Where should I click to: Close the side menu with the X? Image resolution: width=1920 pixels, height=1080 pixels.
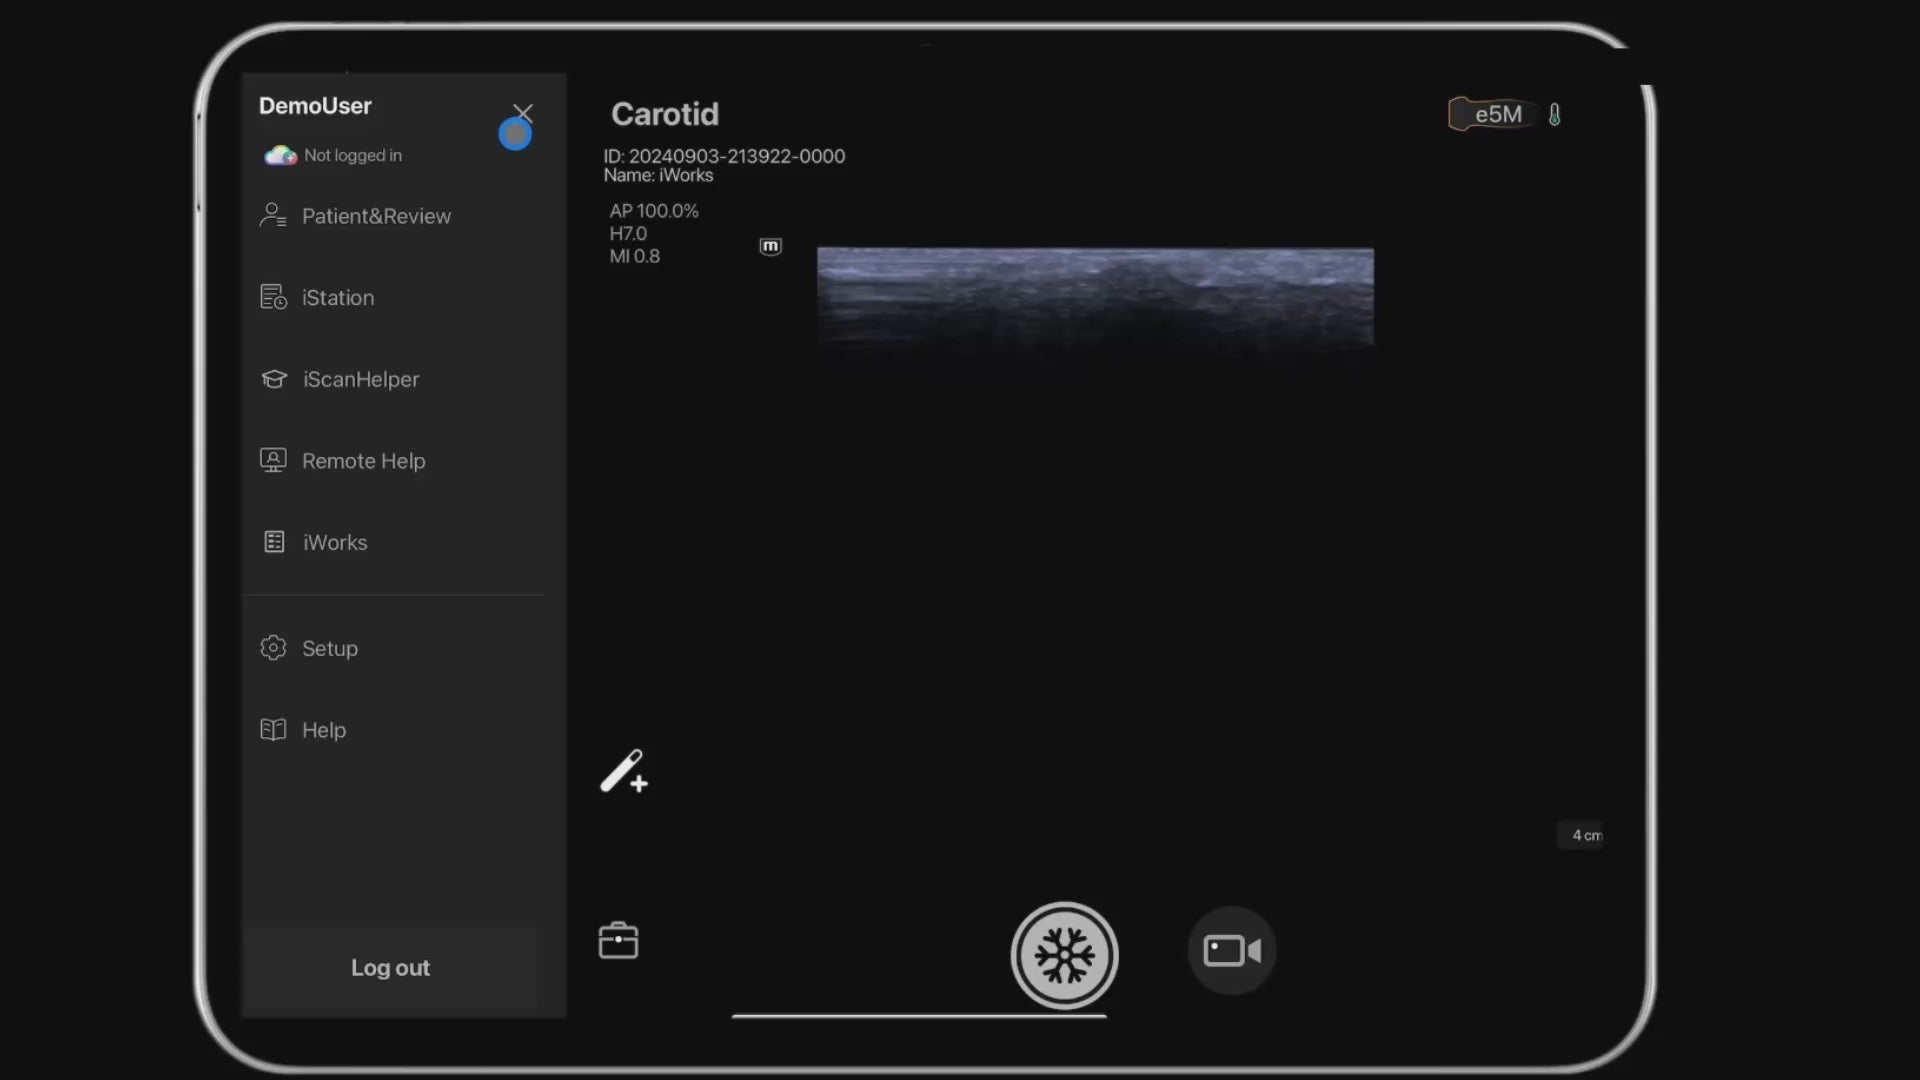pos(523,113)
